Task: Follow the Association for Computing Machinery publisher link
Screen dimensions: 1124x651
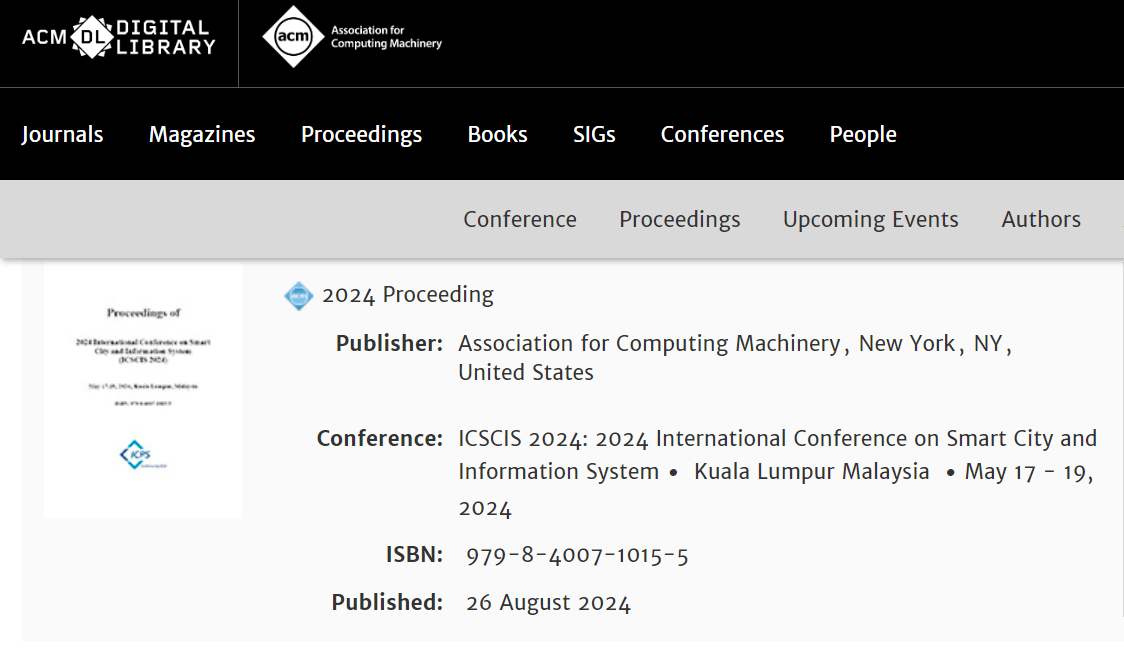Action: [649, 343]
